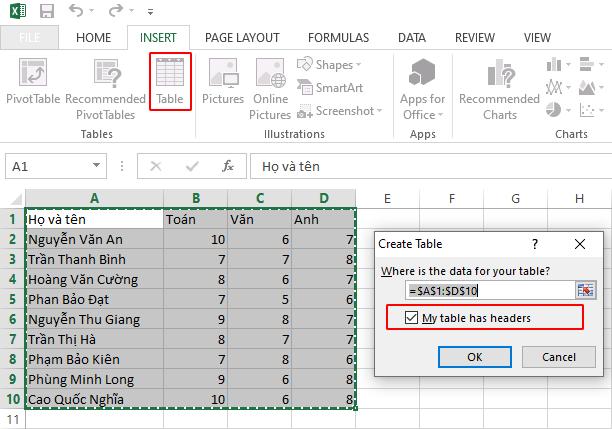Open the FORMULAS tab
This screenshot has width=612, height=429.
(x=339, y=37)
